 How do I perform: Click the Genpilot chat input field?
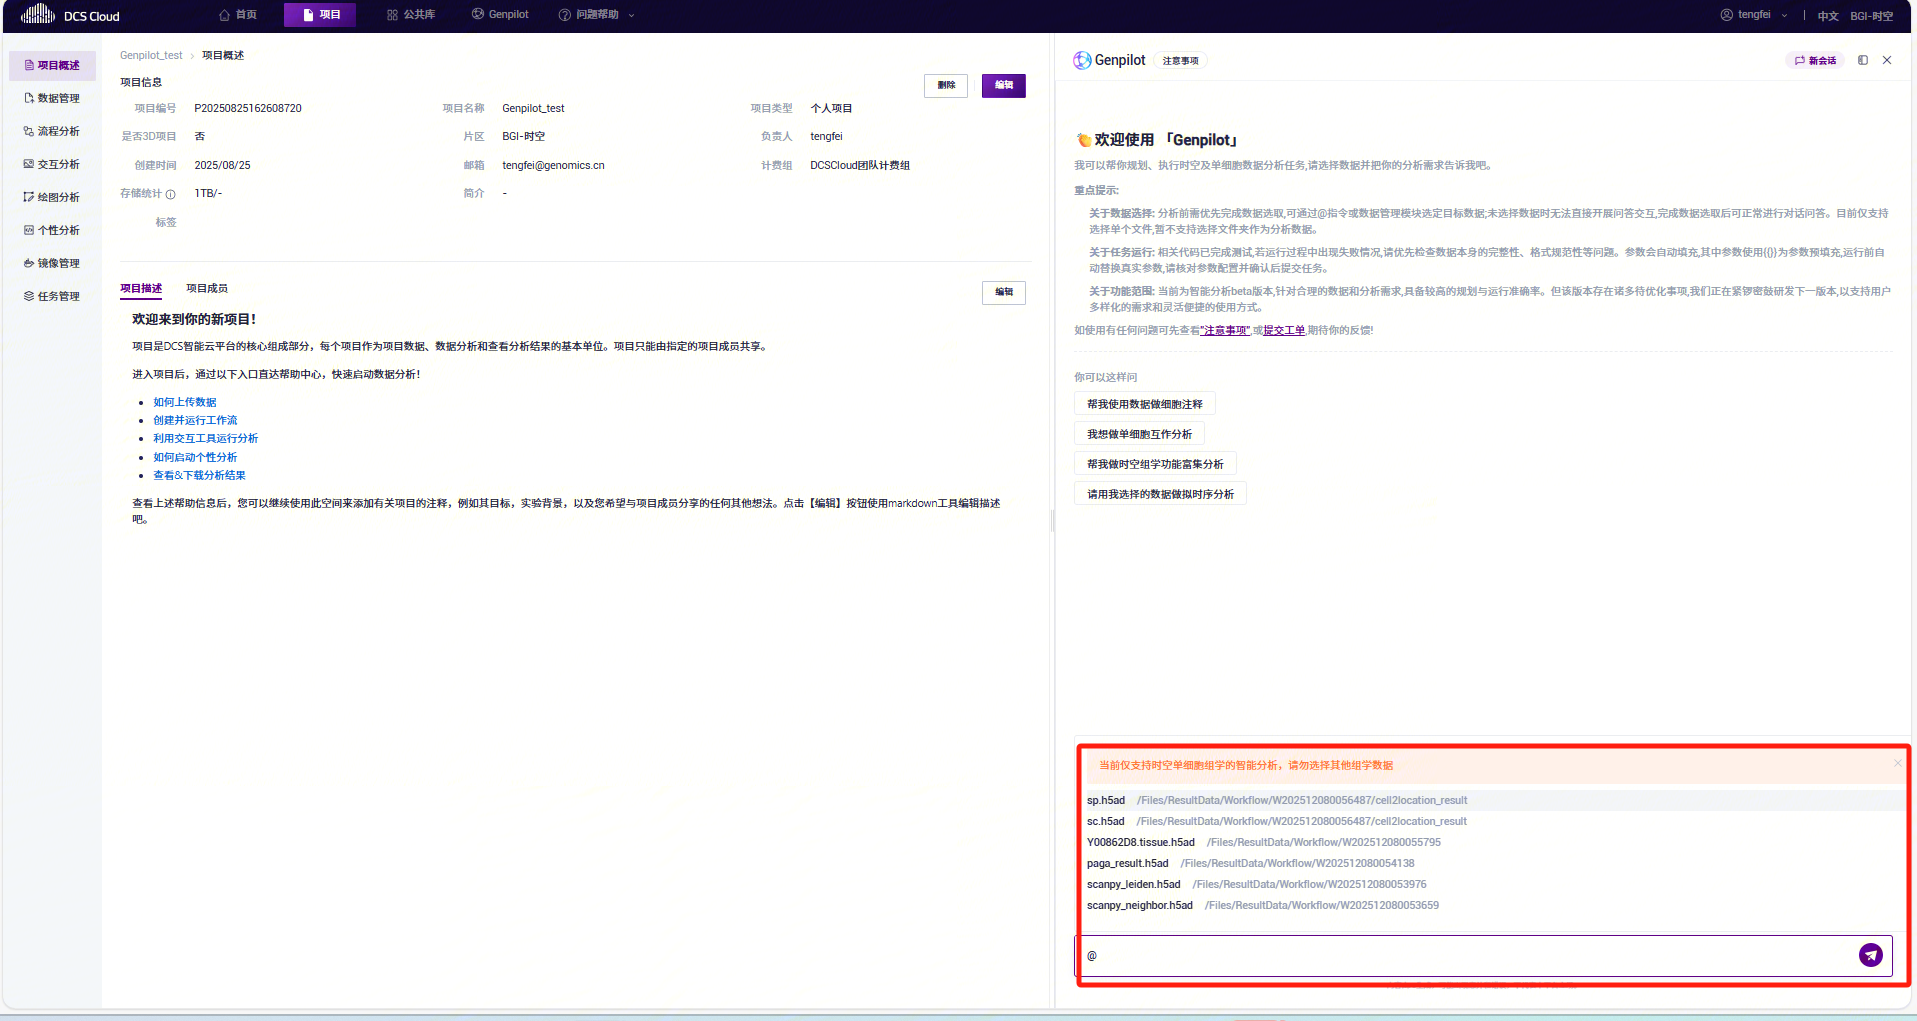1470,955
